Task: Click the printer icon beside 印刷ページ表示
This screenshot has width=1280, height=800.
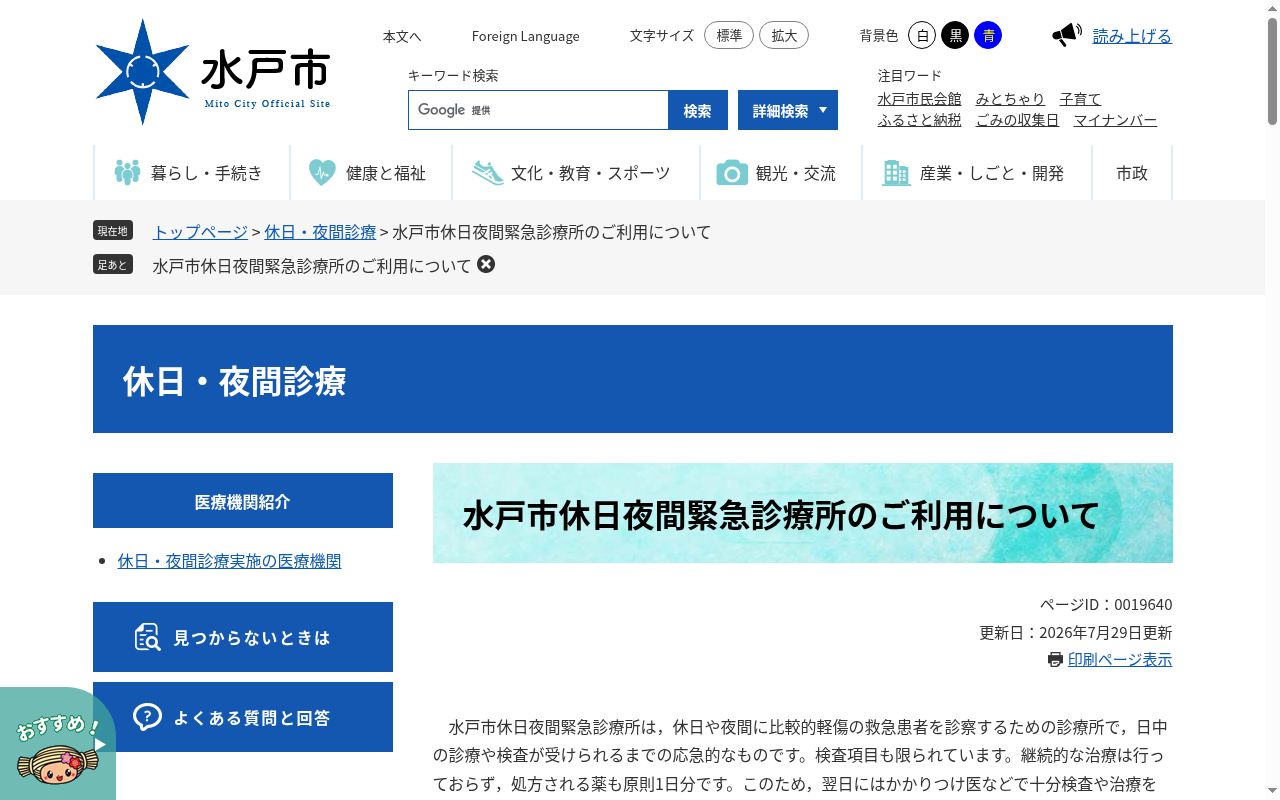Action: (1055, 659)
